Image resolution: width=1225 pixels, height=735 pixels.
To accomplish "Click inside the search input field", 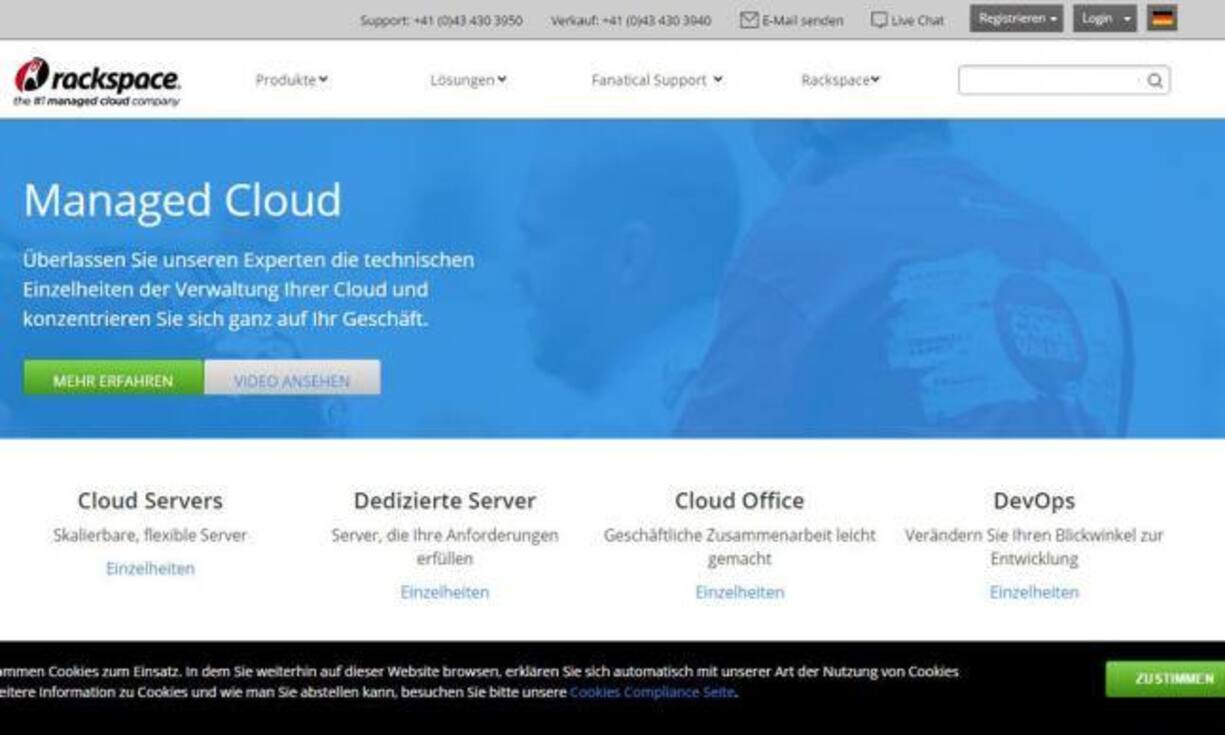I will click(1050, 78).
